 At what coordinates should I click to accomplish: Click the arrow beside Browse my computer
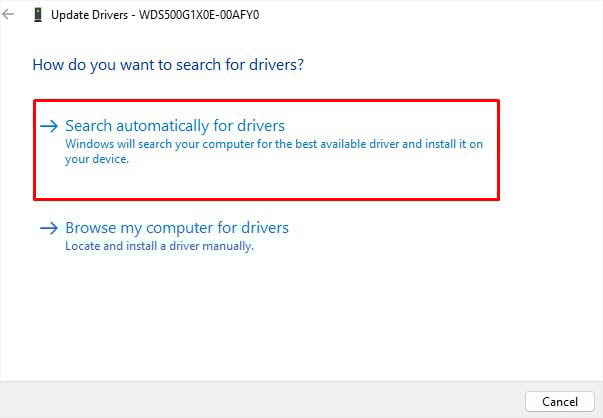coord(49,228)
